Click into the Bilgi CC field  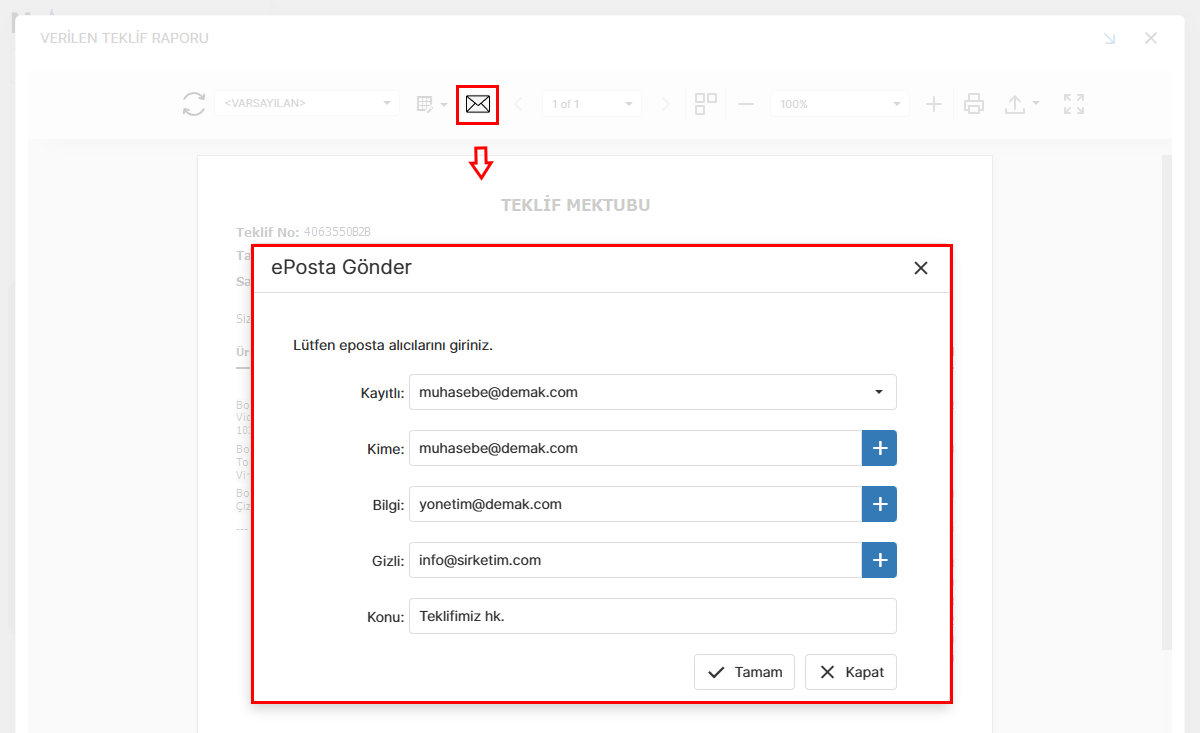[635, 504]
